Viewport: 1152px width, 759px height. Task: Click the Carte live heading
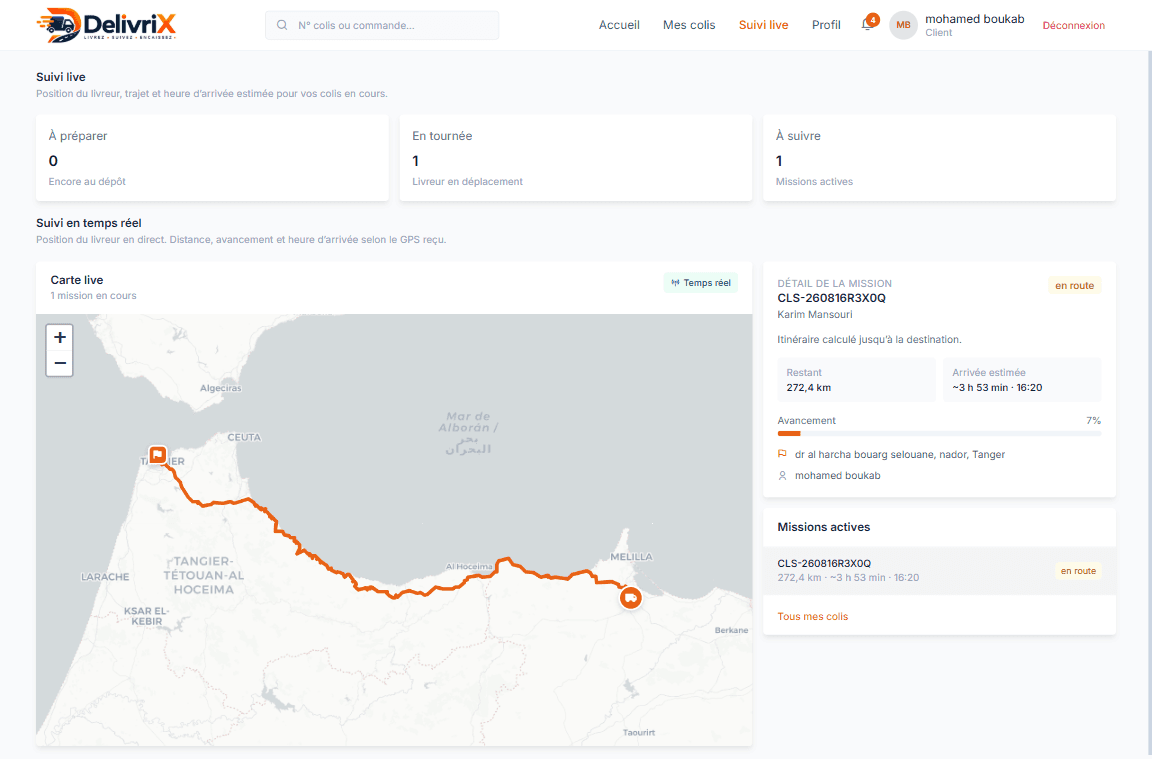point(76,280)
